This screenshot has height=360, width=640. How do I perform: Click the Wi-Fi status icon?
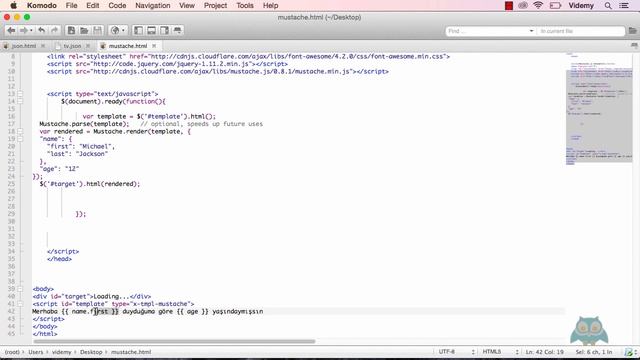click(x=538, y=5)
